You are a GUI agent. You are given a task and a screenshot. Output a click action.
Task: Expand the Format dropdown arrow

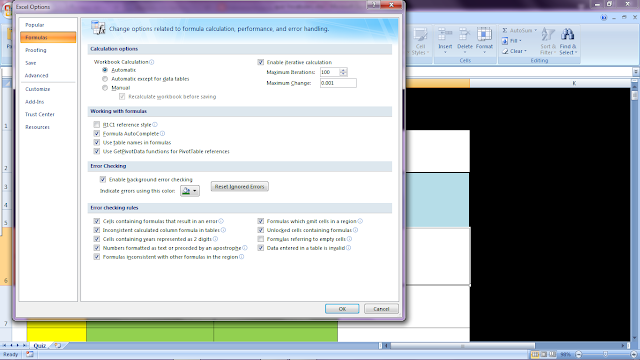point(484,52)
